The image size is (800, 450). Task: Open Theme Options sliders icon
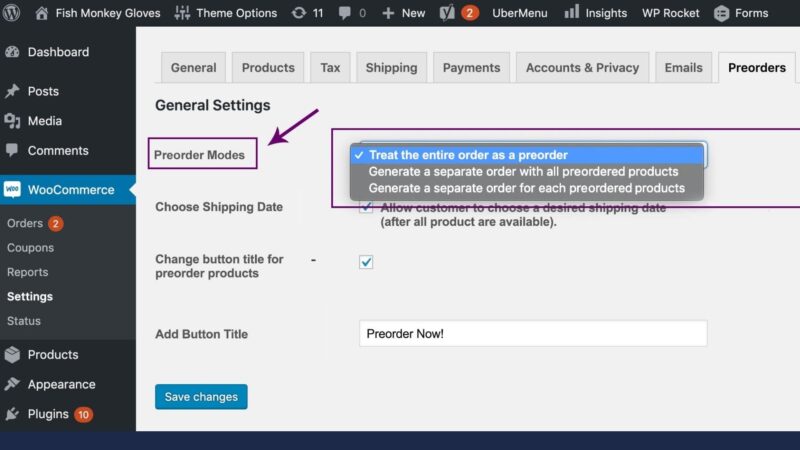coord(182,13)
